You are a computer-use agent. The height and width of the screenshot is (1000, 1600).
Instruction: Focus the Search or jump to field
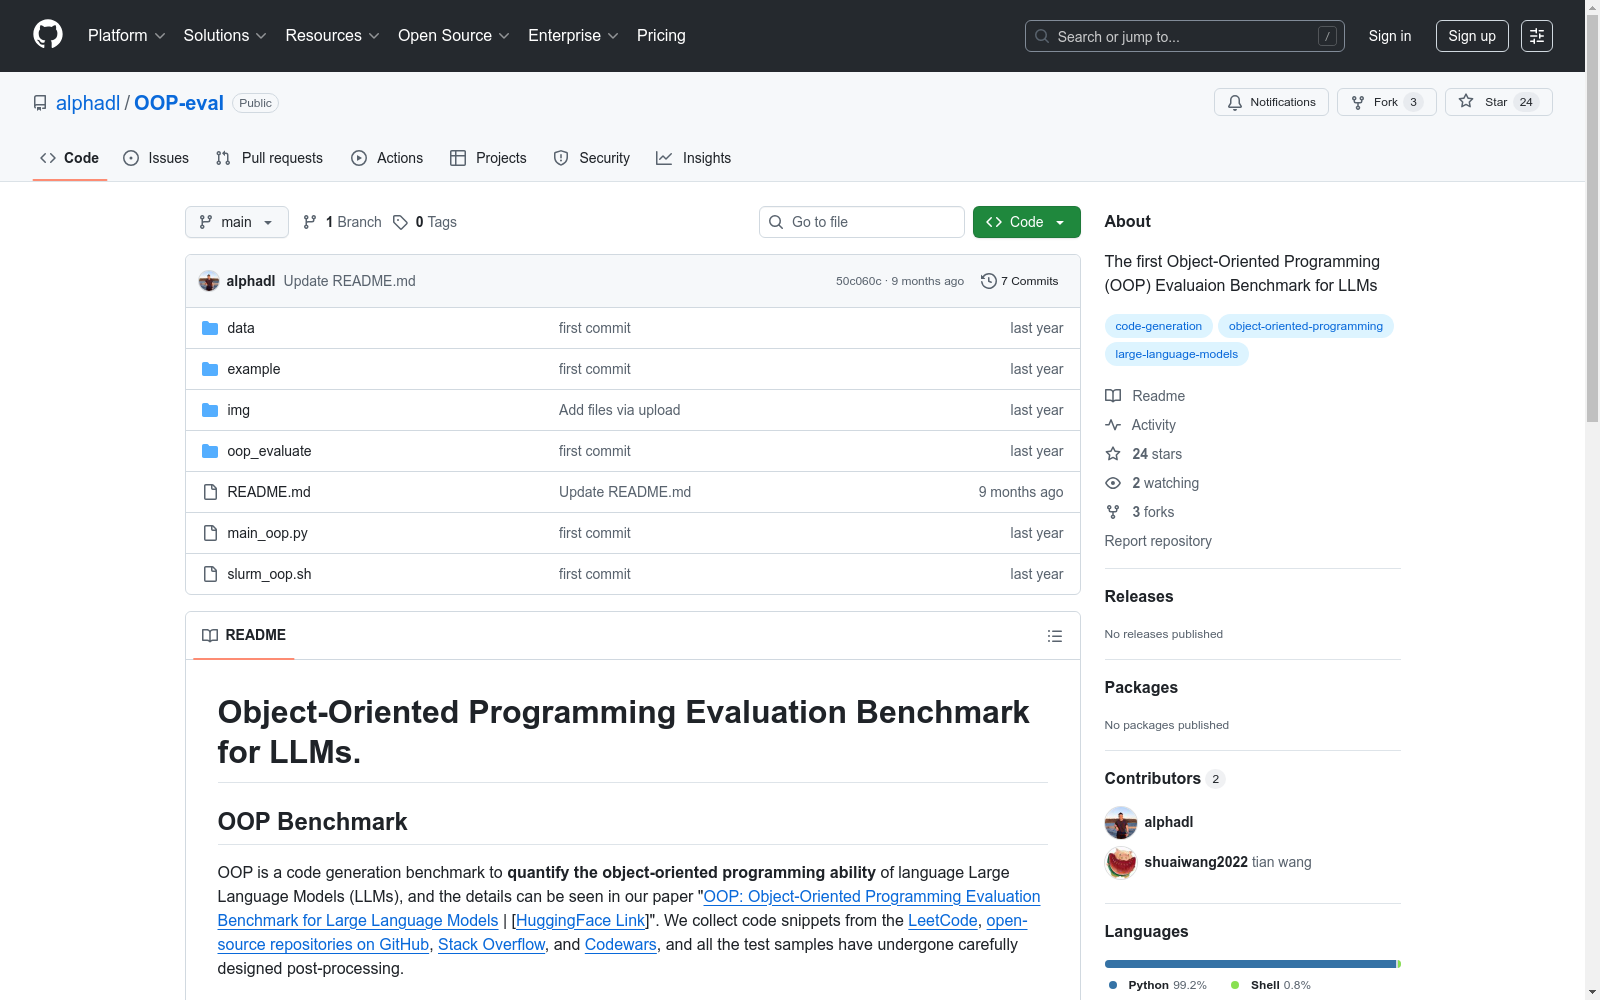click(x=1185, y=36)
